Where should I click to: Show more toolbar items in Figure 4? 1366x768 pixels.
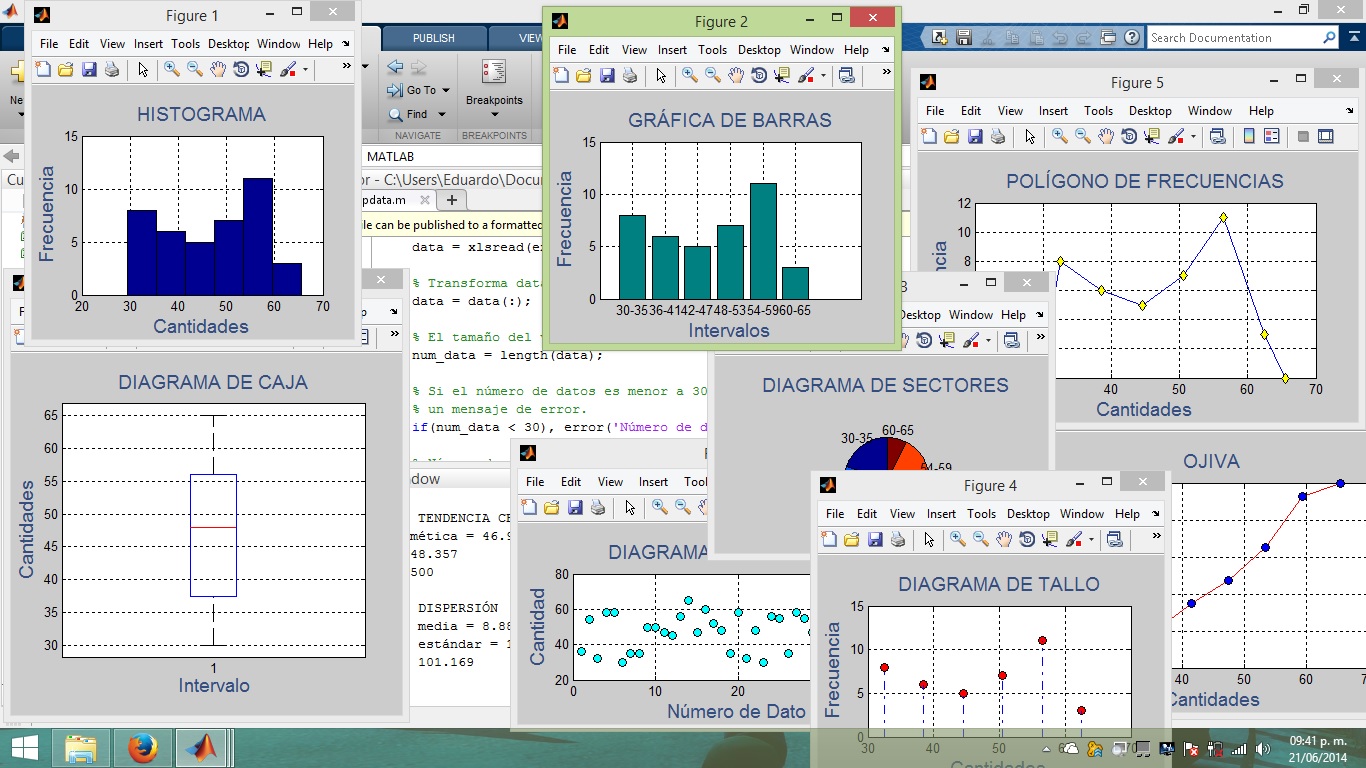1156,537
